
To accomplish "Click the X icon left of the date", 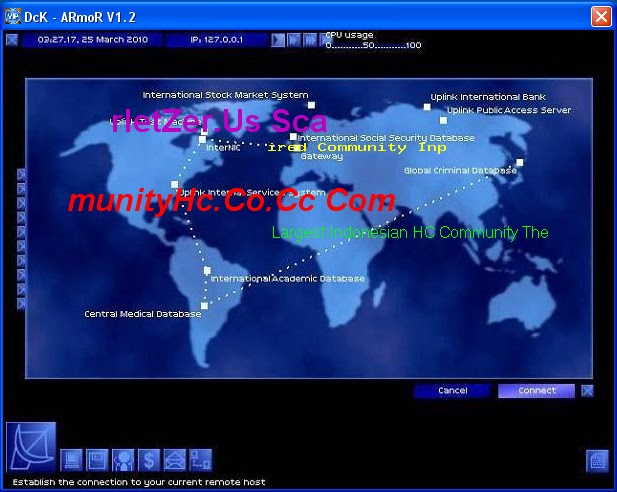I will [12, 40].
